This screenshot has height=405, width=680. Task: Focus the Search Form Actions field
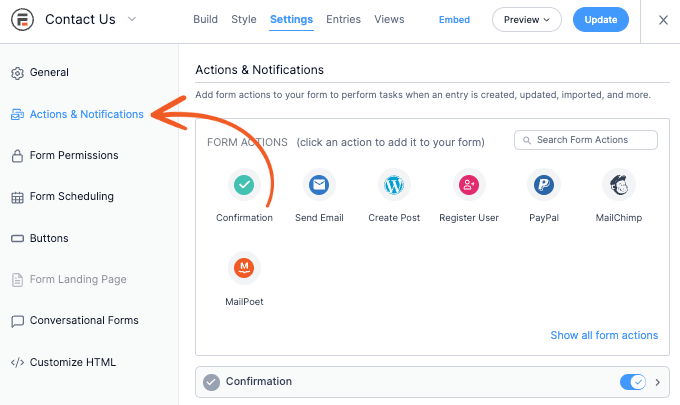pyautogui.click(x=585, y=140)
